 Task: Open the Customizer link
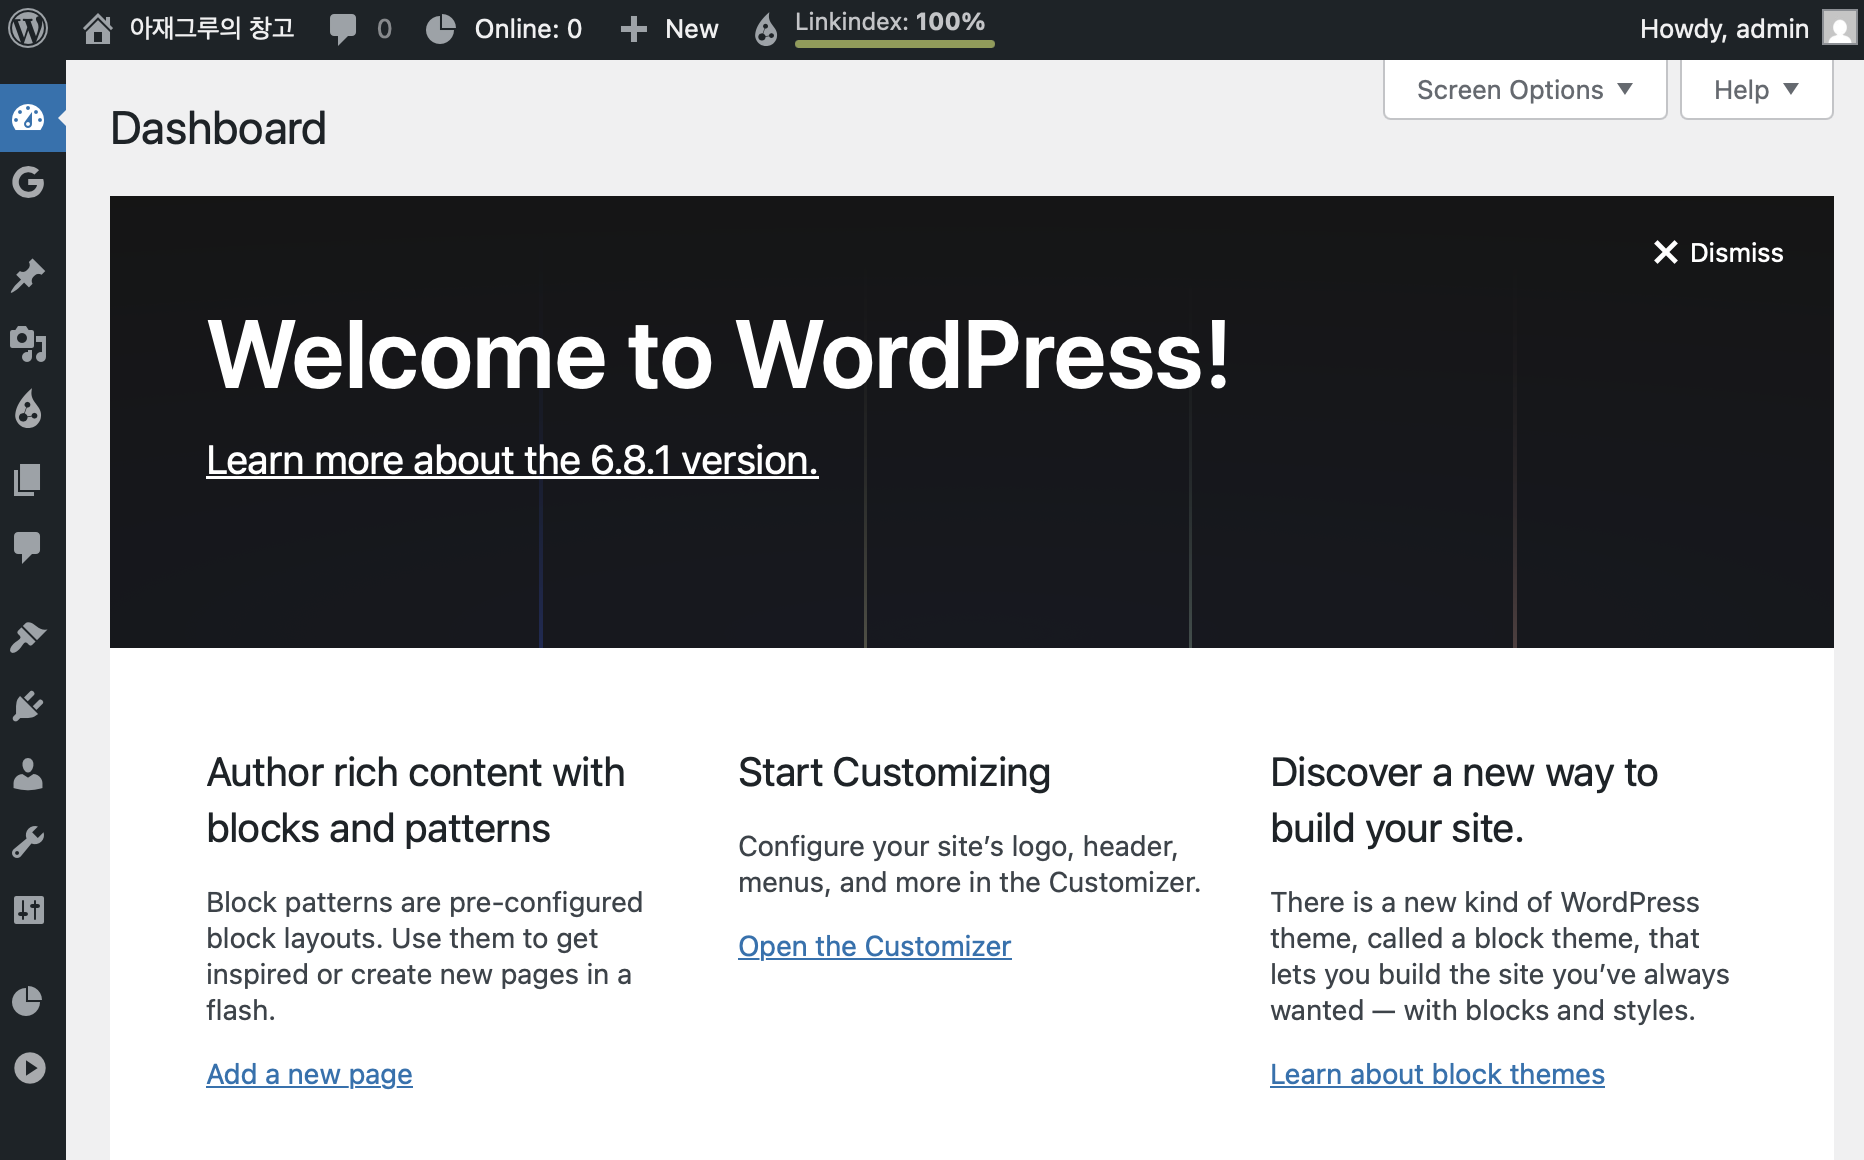[x=874, y=946]
